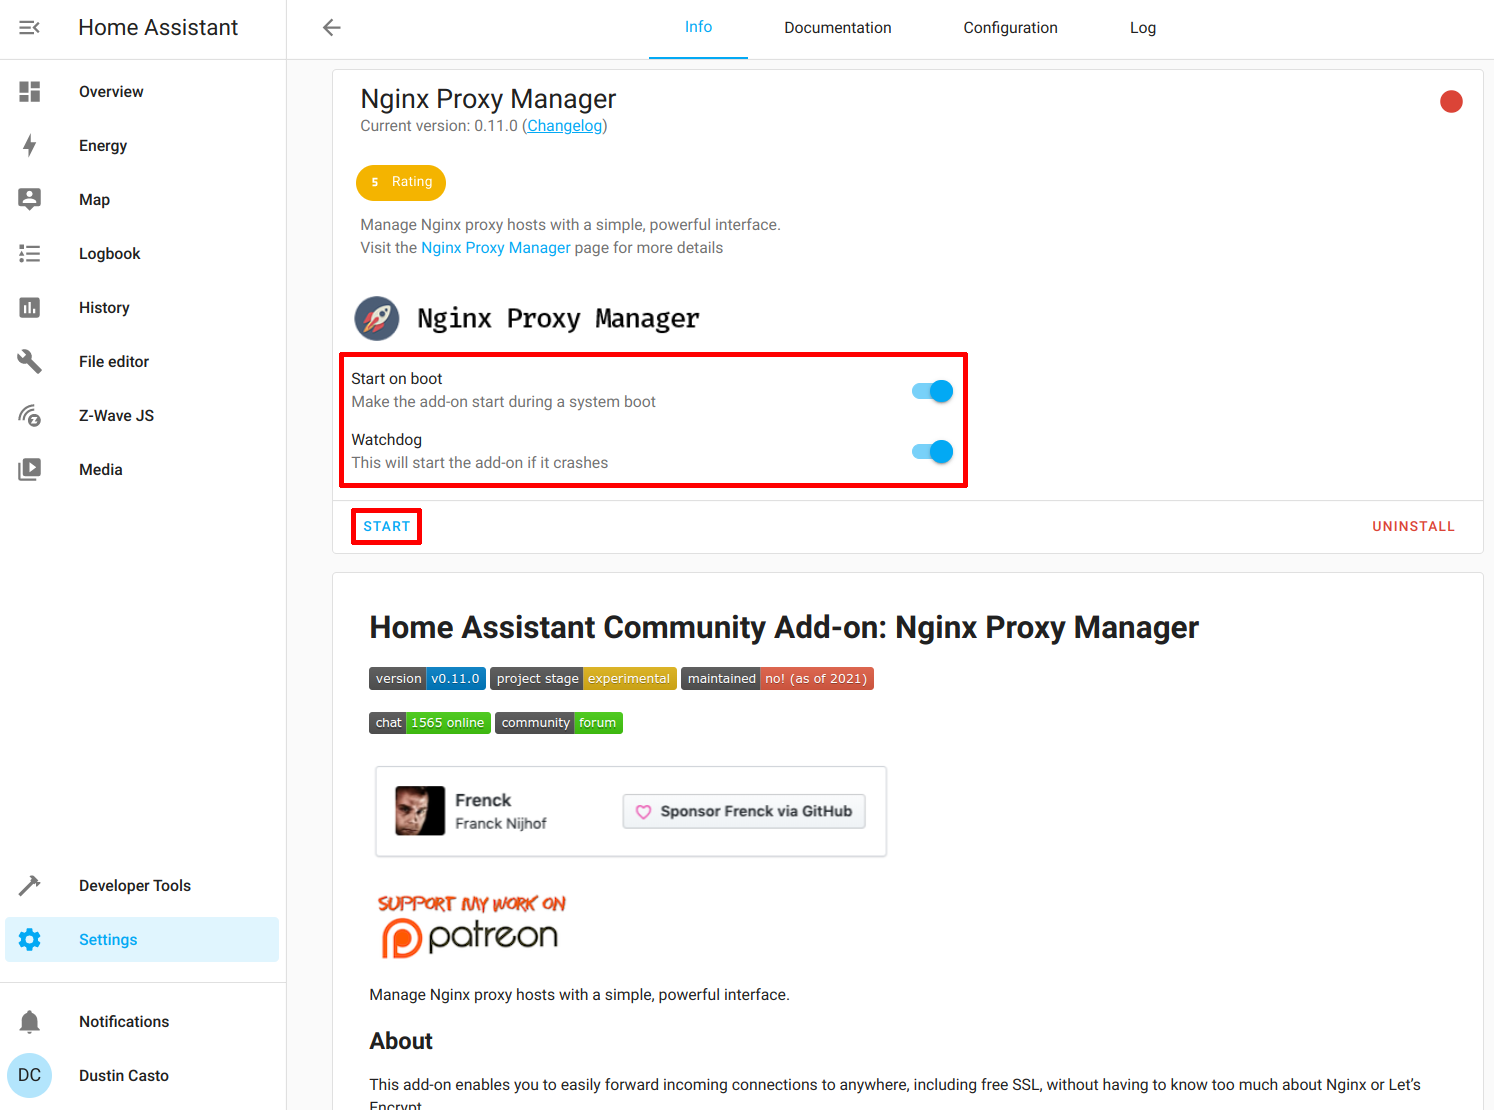Open Developer Tools in the sidebar
1494x1110 pixels.
(142, 886)
